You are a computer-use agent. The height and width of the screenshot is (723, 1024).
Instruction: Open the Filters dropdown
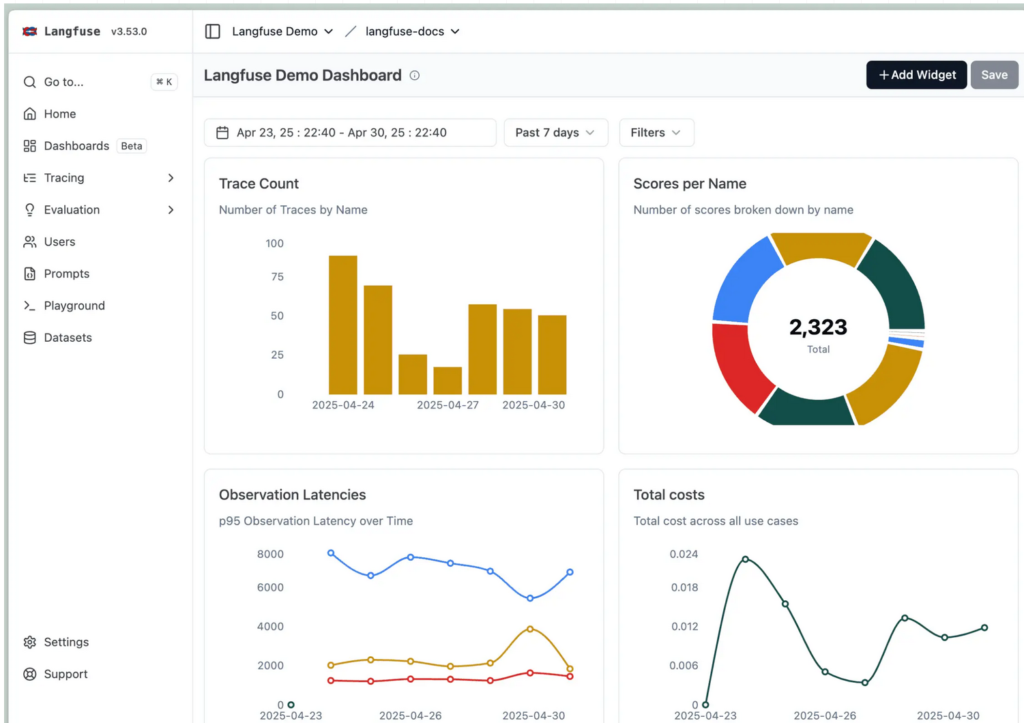pos(656,133)
